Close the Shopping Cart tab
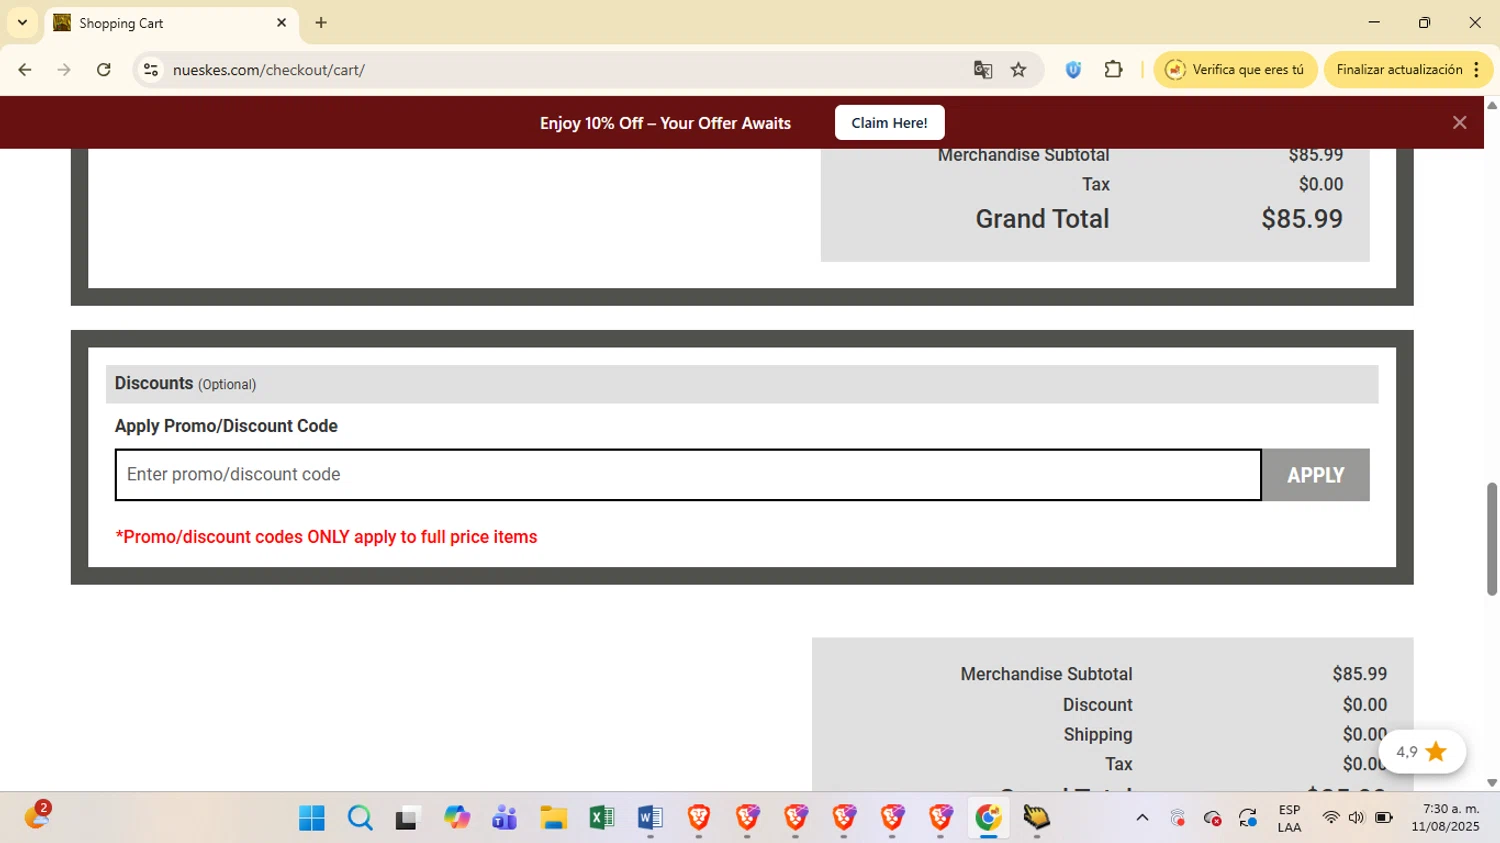Image resolution: width=1500 pixels, height=843 pixels. 281,23
